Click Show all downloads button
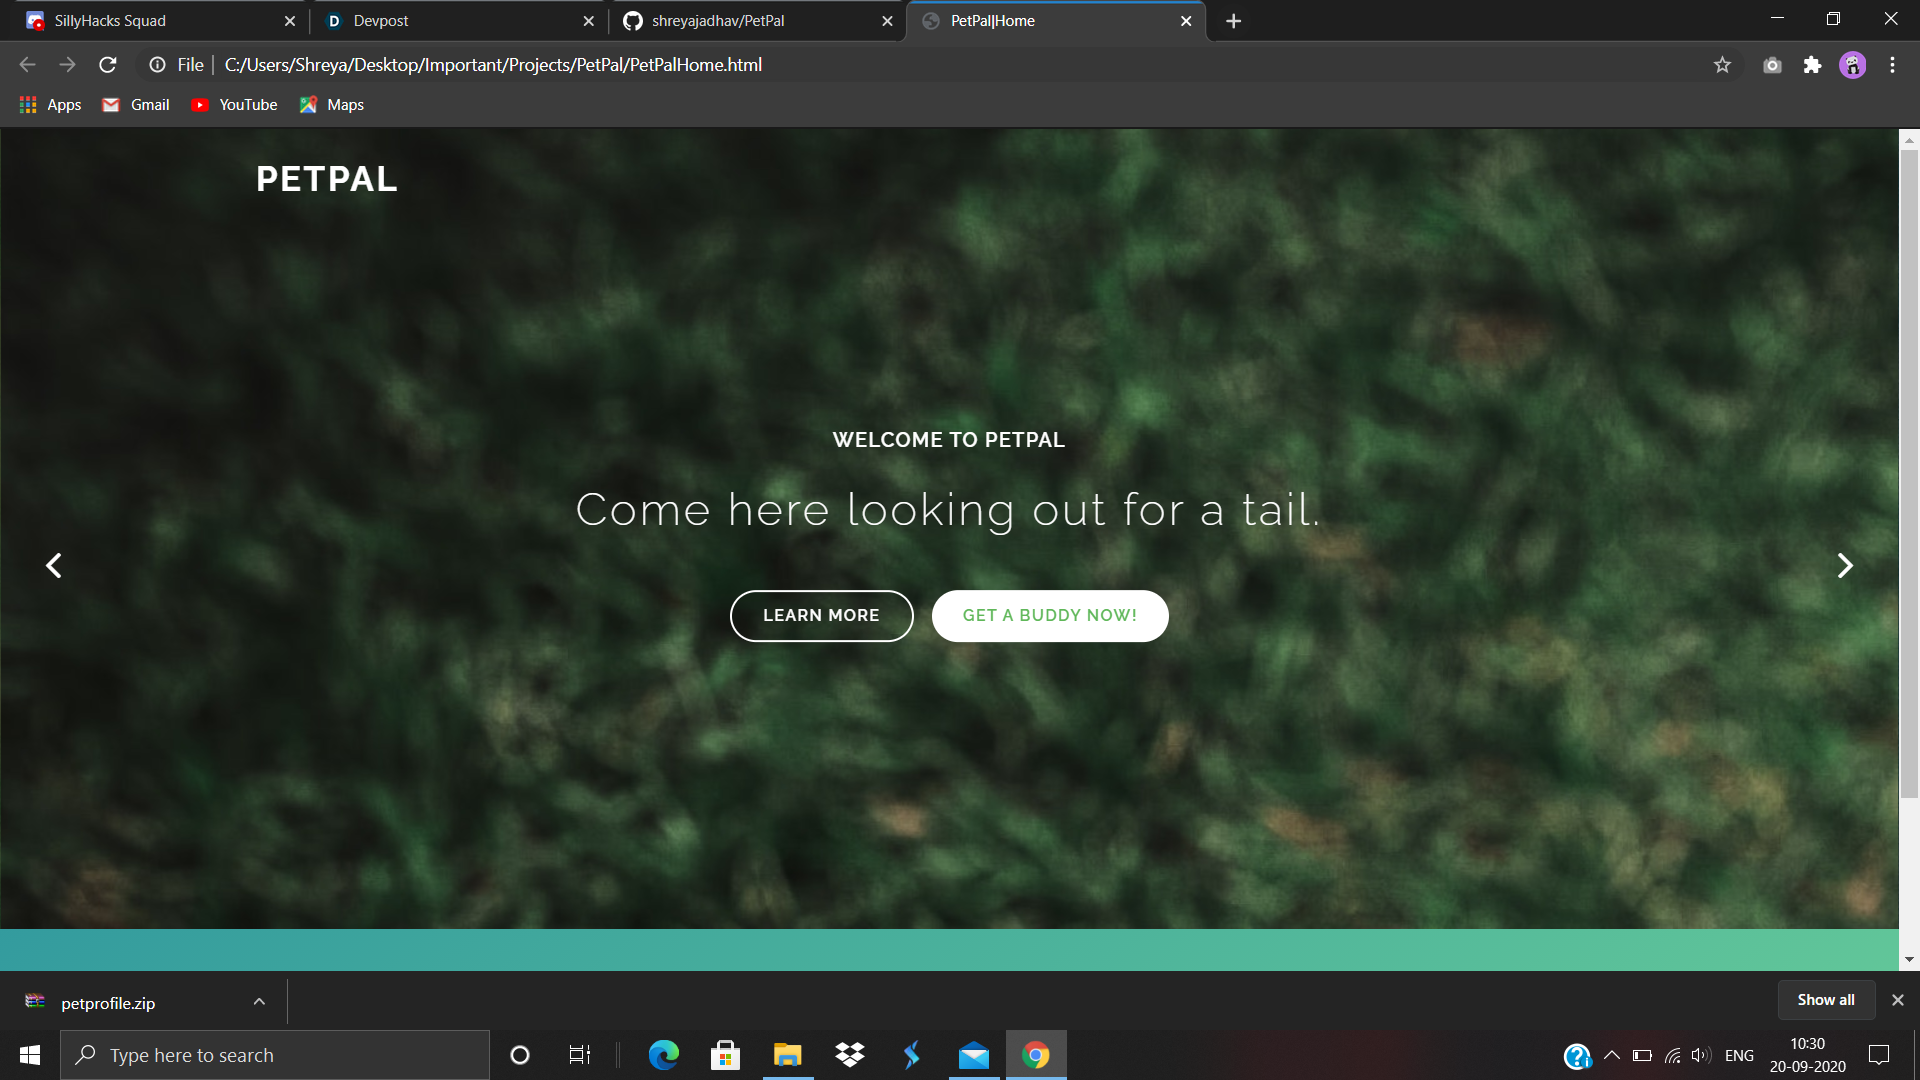This screenshot has height=1080, width=1920. (x=1825, y=1000)
